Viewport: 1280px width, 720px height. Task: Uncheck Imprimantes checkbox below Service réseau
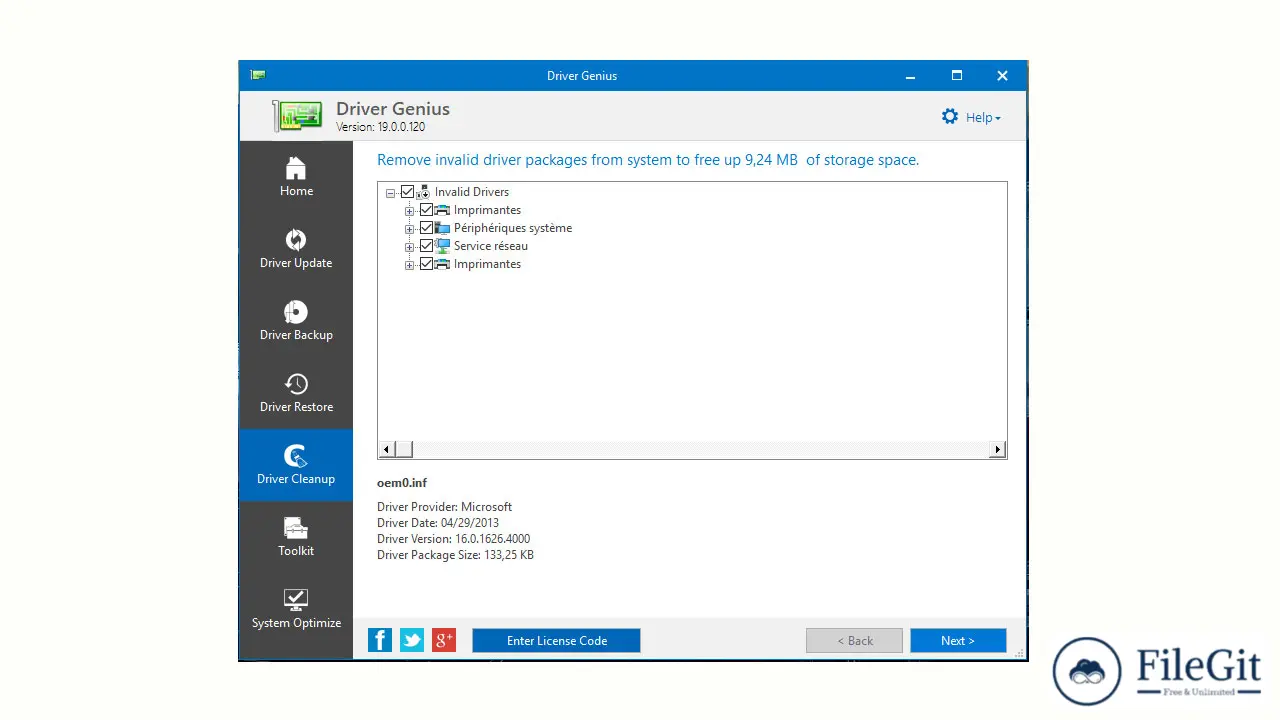pyautogui.click(x=427, y=264)
